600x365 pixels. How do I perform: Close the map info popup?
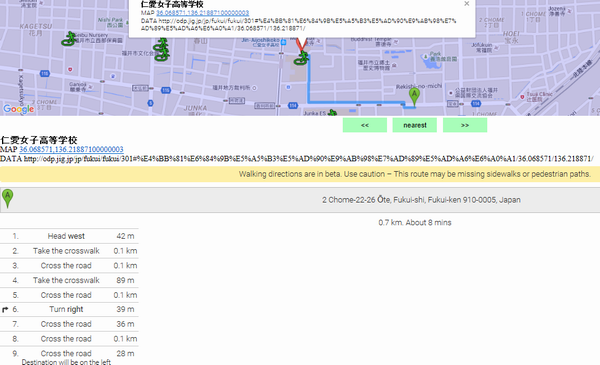[466, 4]
